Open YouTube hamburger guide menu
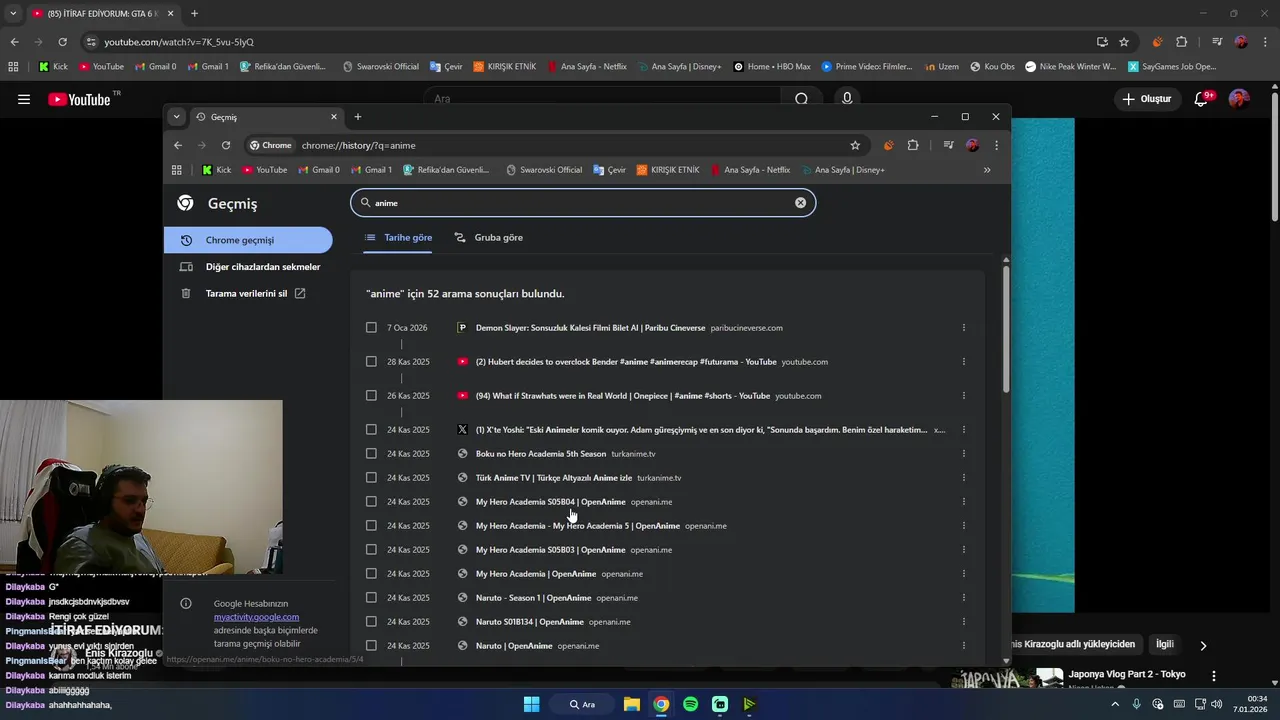Image resolution: width=1280 pixels, height=720 pixels. pyautogui.click(x=24, y=99)
